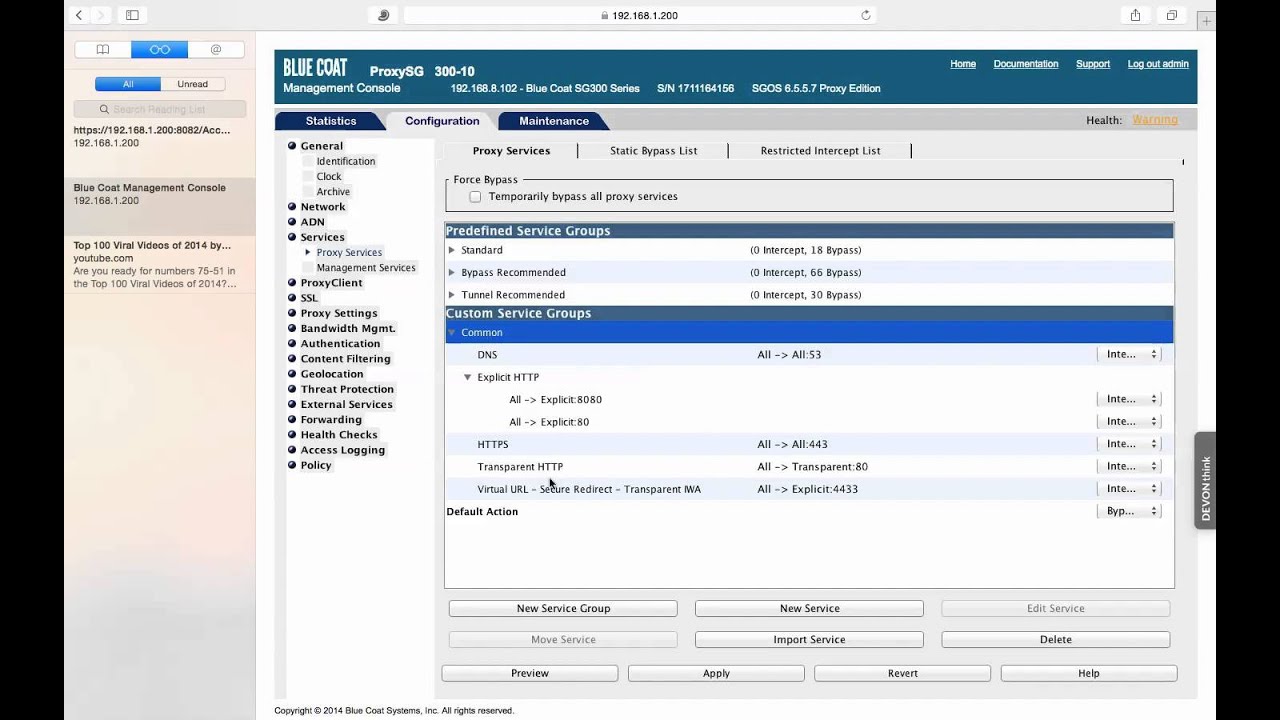Screen dimensions: 1280x720
Task: Focus the Safari address bar
Action: (x=640, y=15)
